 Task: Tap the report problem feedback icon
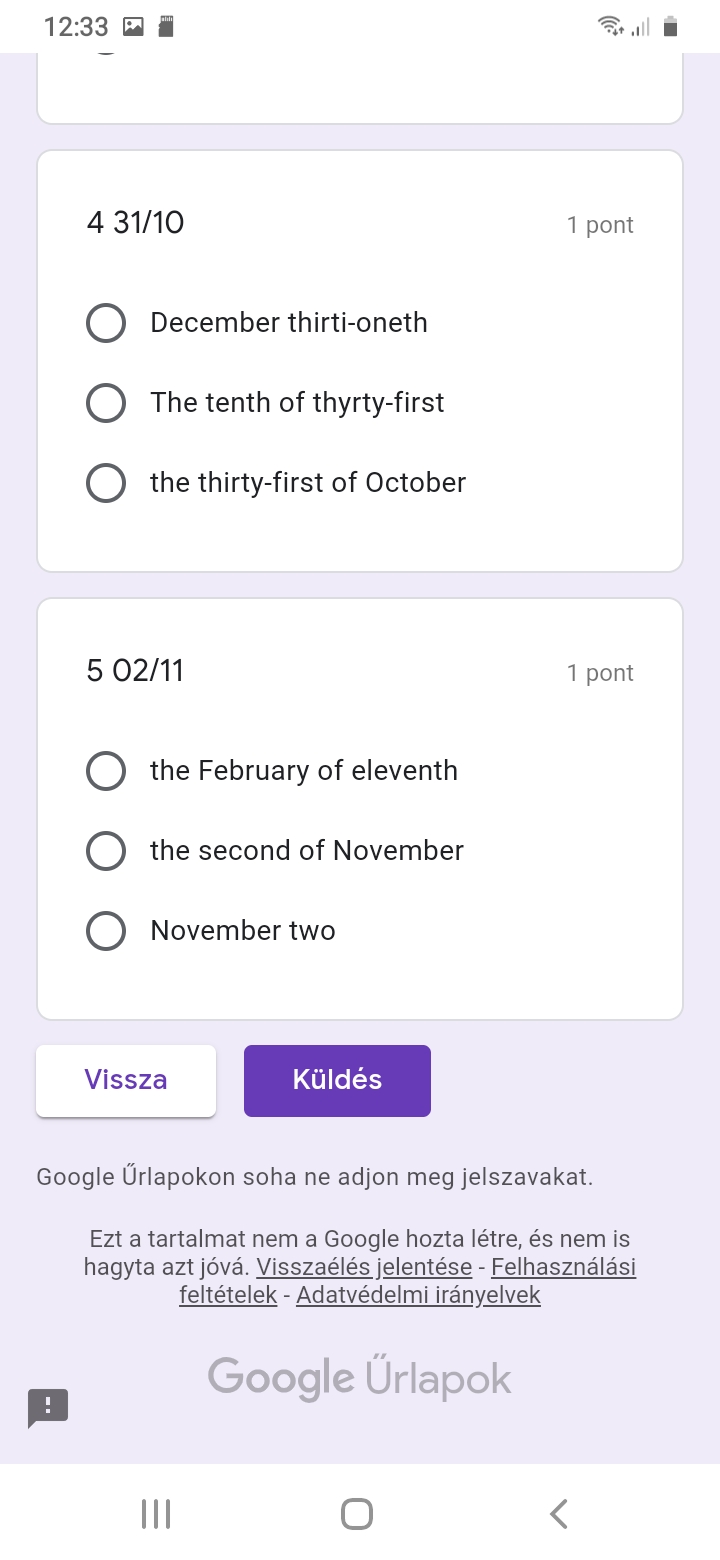48,1408
